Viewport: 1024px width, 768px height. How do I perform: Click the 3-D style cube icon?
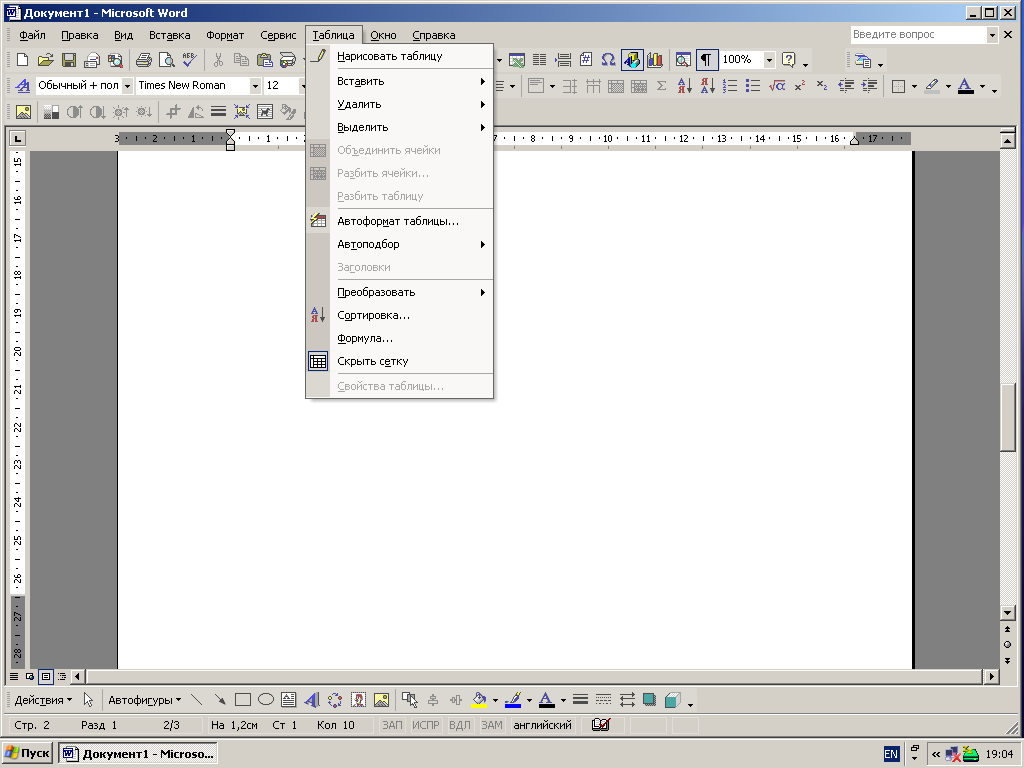pos(673,700)
